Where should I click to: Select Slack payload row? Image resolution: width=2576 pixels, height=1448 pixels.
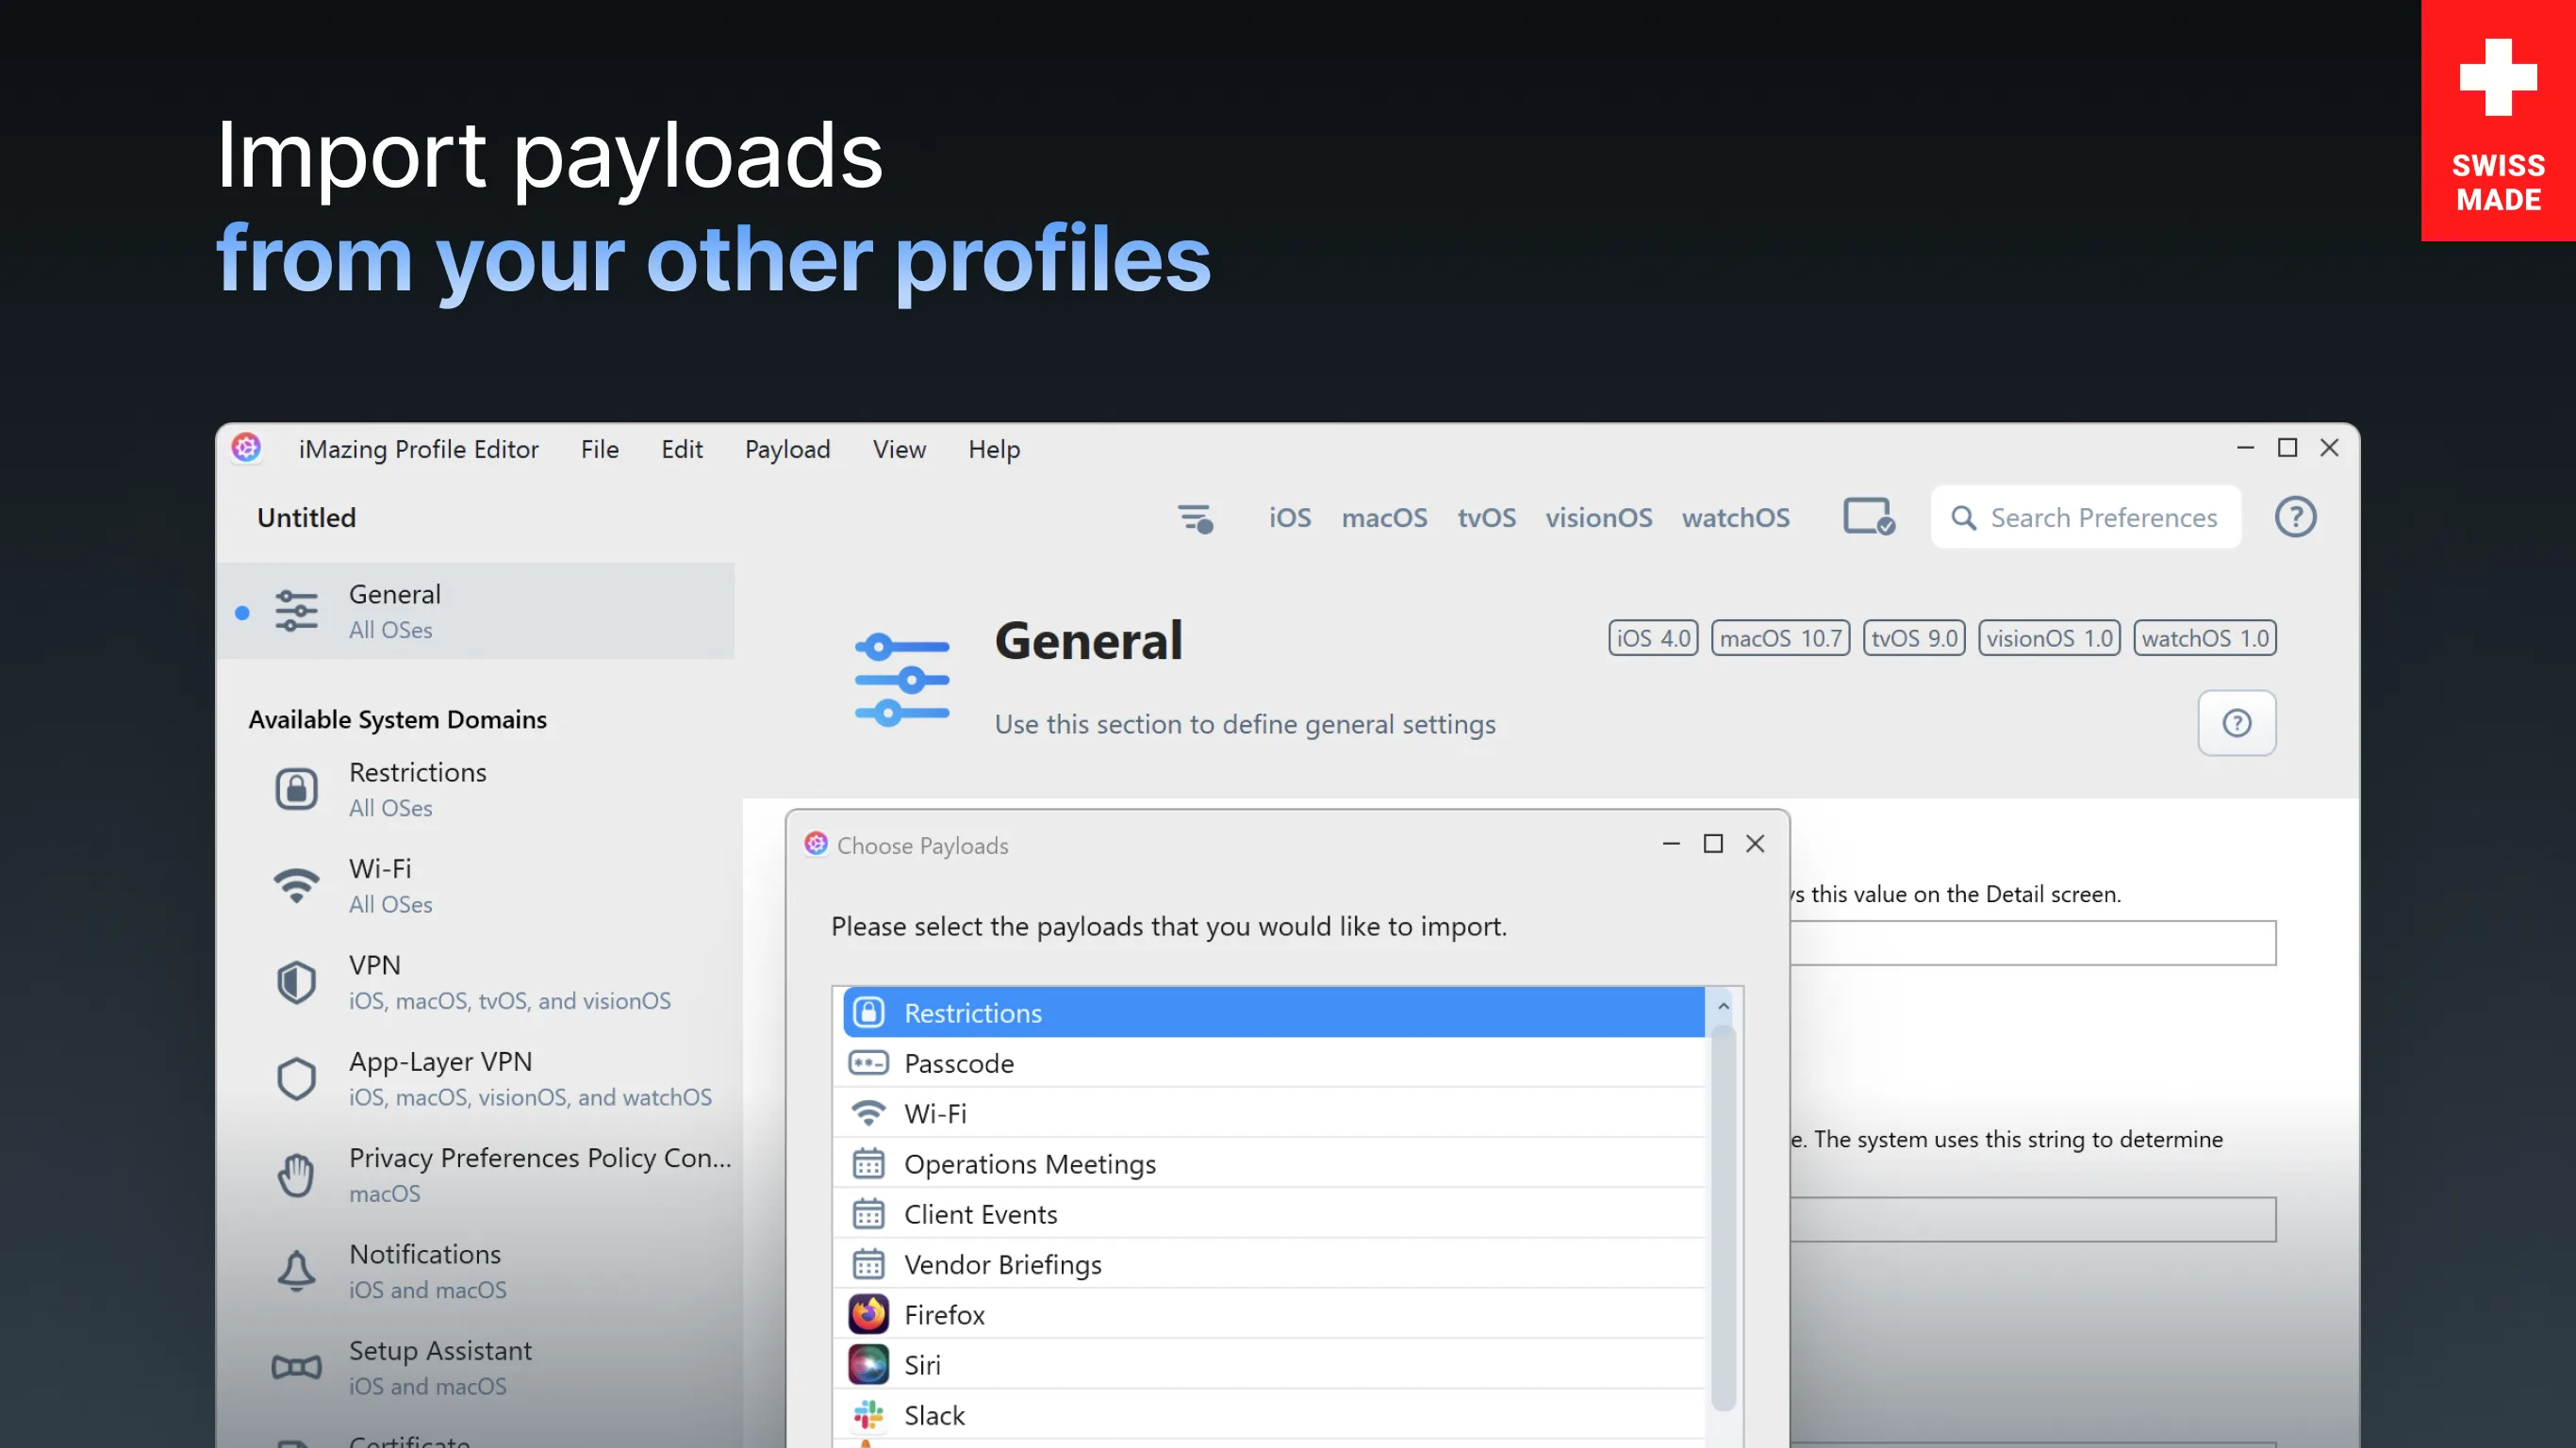pos(1269,1414)
